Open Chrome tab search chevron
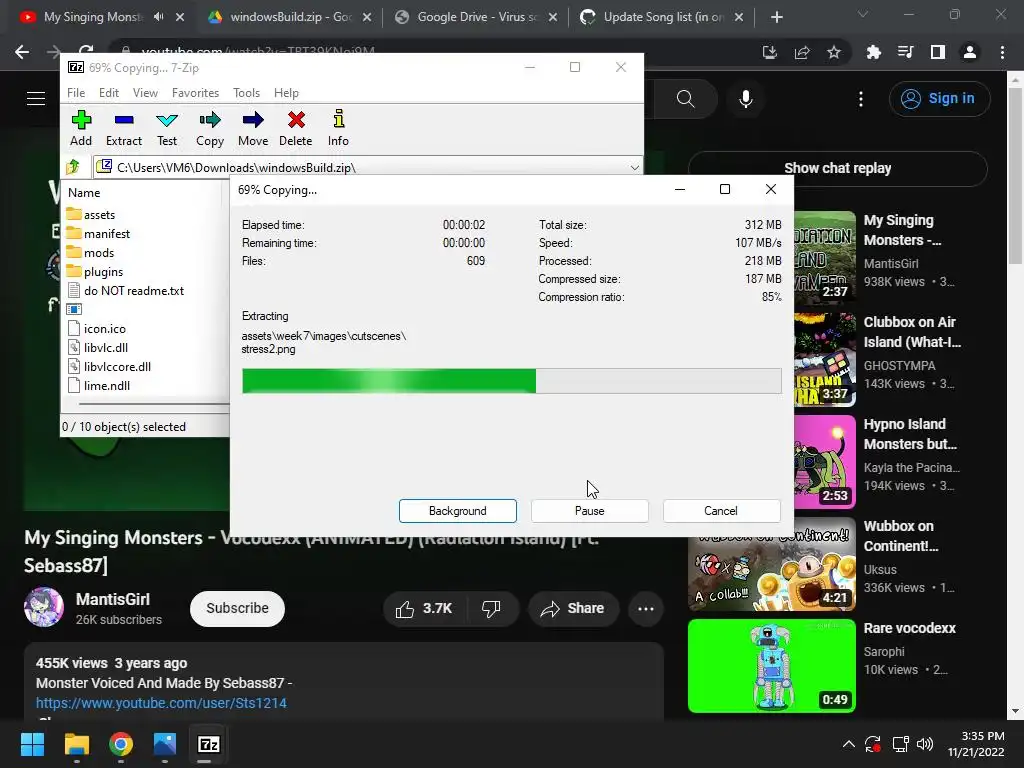1024x768 pixels. tap(862, 14)
